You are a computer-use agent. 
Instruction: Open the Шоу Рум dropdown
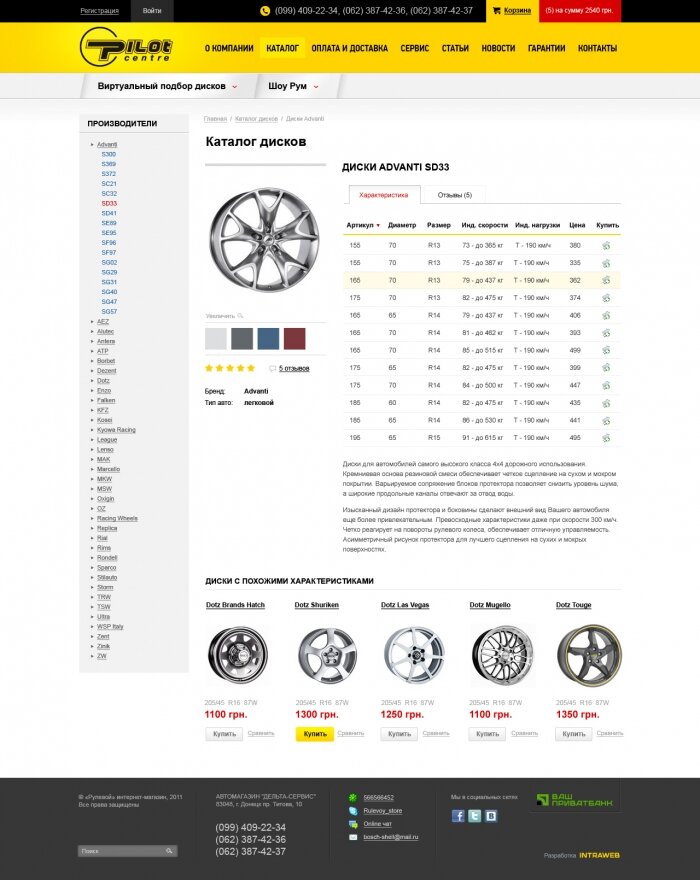(293, 86)
